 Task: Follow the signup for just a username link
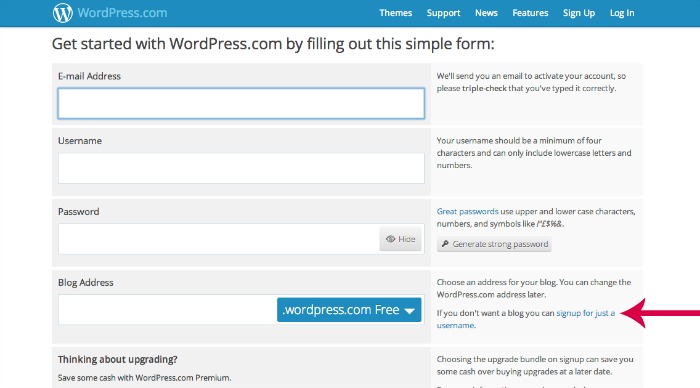click(586, 313)
